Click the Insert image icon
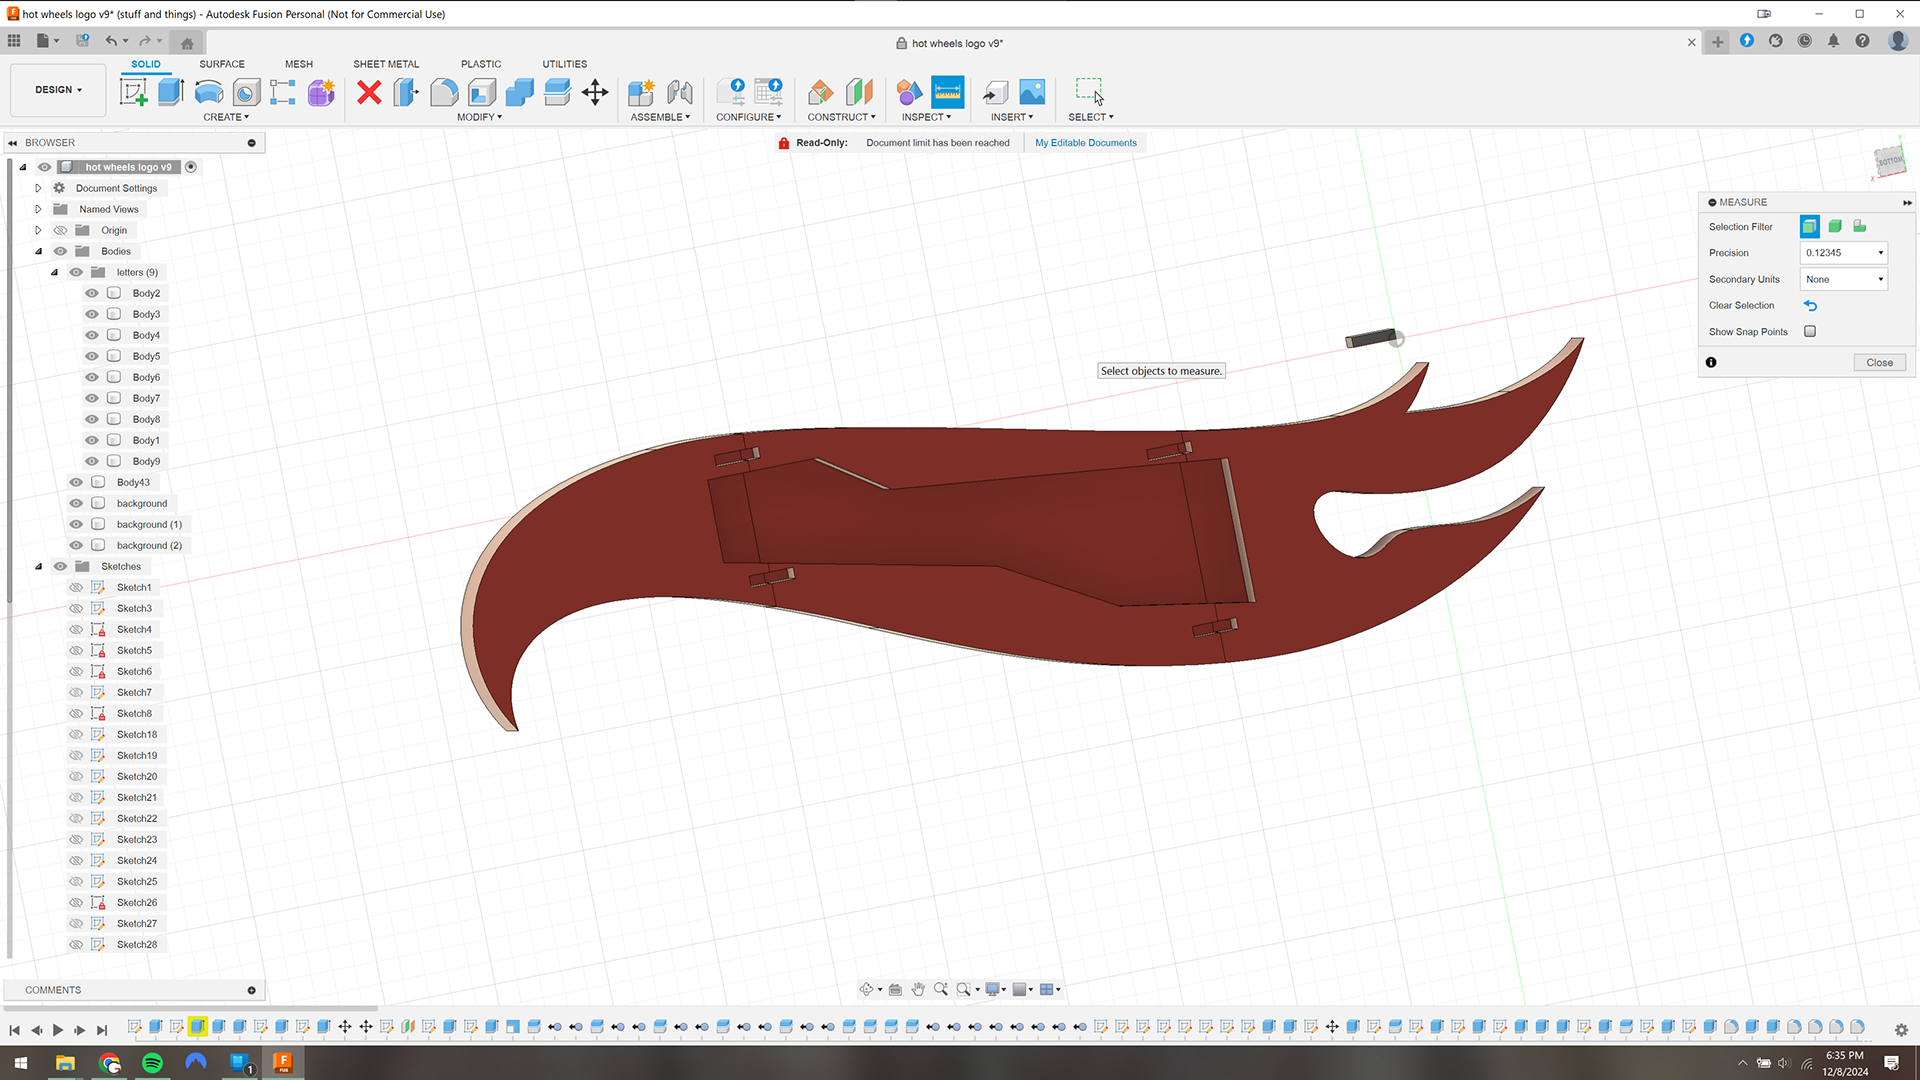 (1032, 92)
